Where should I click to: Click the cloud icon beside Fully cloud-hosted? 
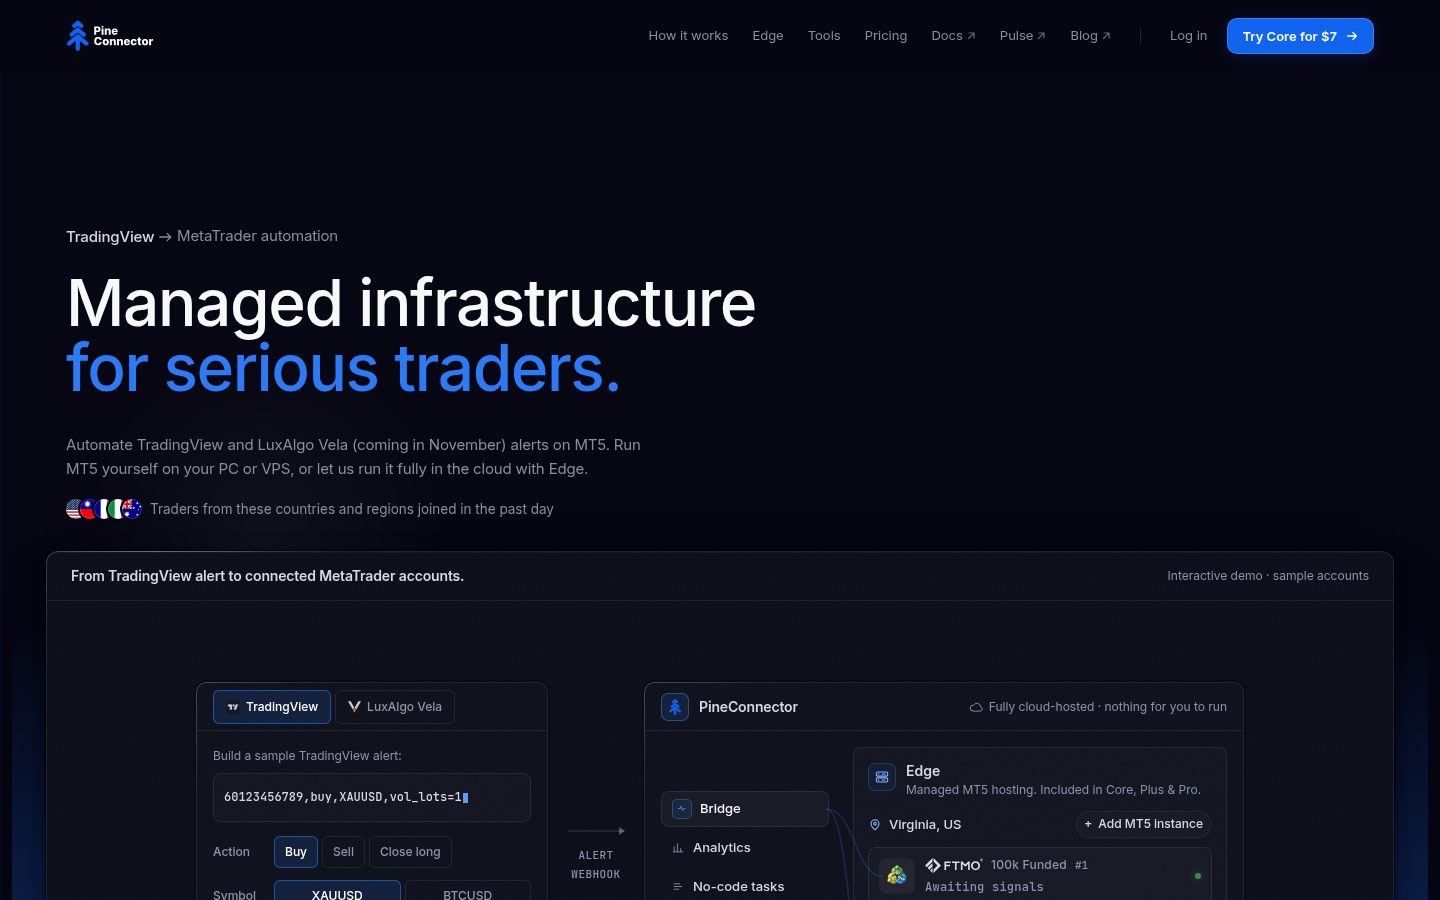[976, 707]
